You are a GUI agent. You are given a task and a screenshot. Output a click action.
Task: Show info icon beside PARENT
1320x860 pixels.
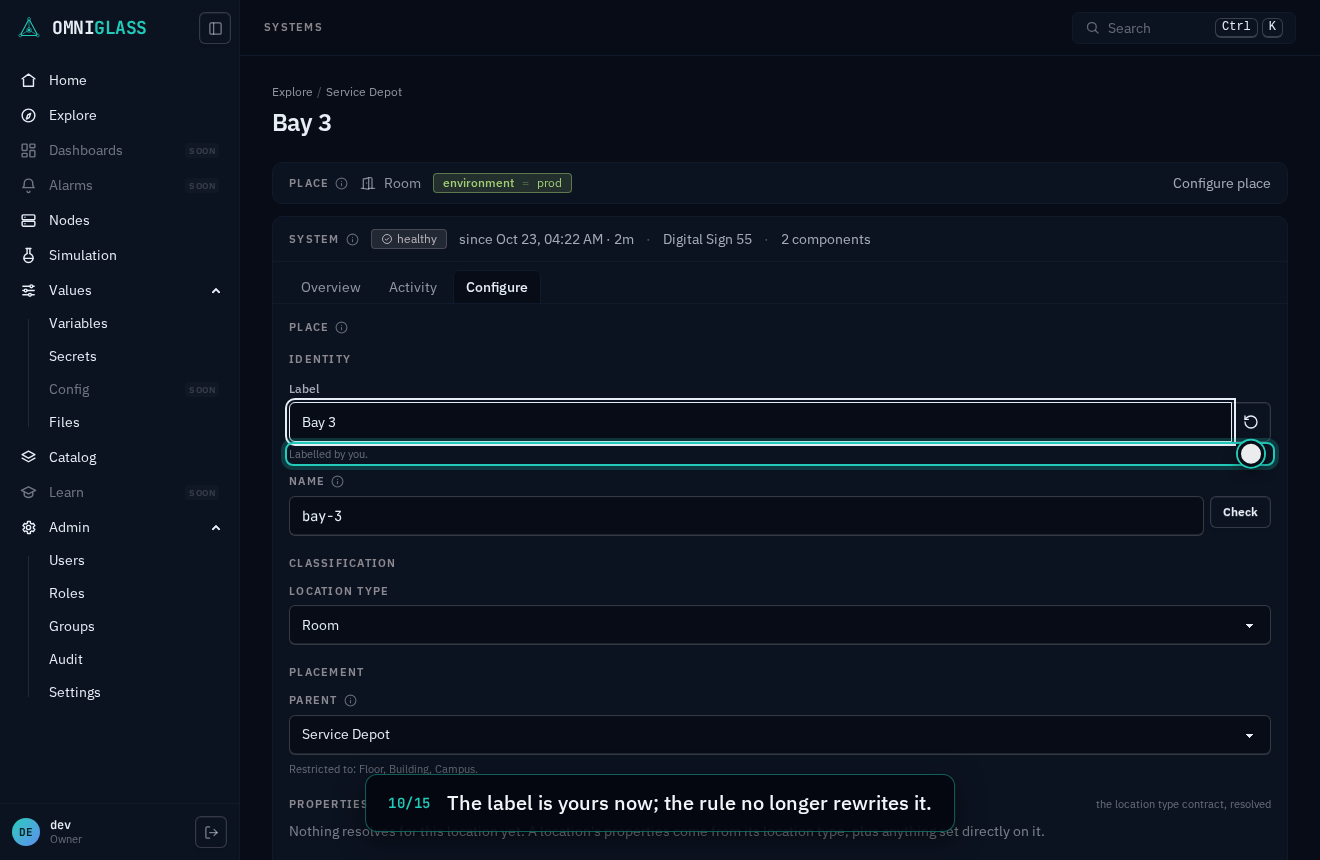point(350,700)
